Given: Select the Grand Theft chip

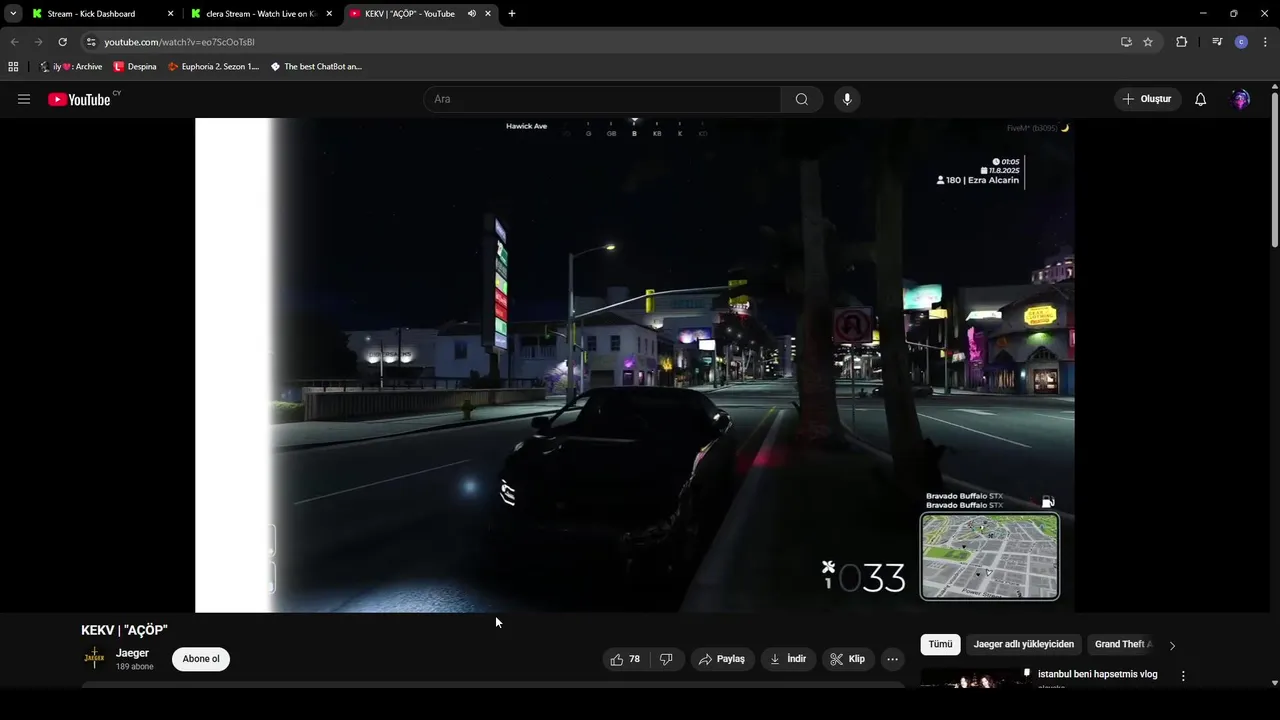Looking at the screenshot, I should [x=1123, y=645].
